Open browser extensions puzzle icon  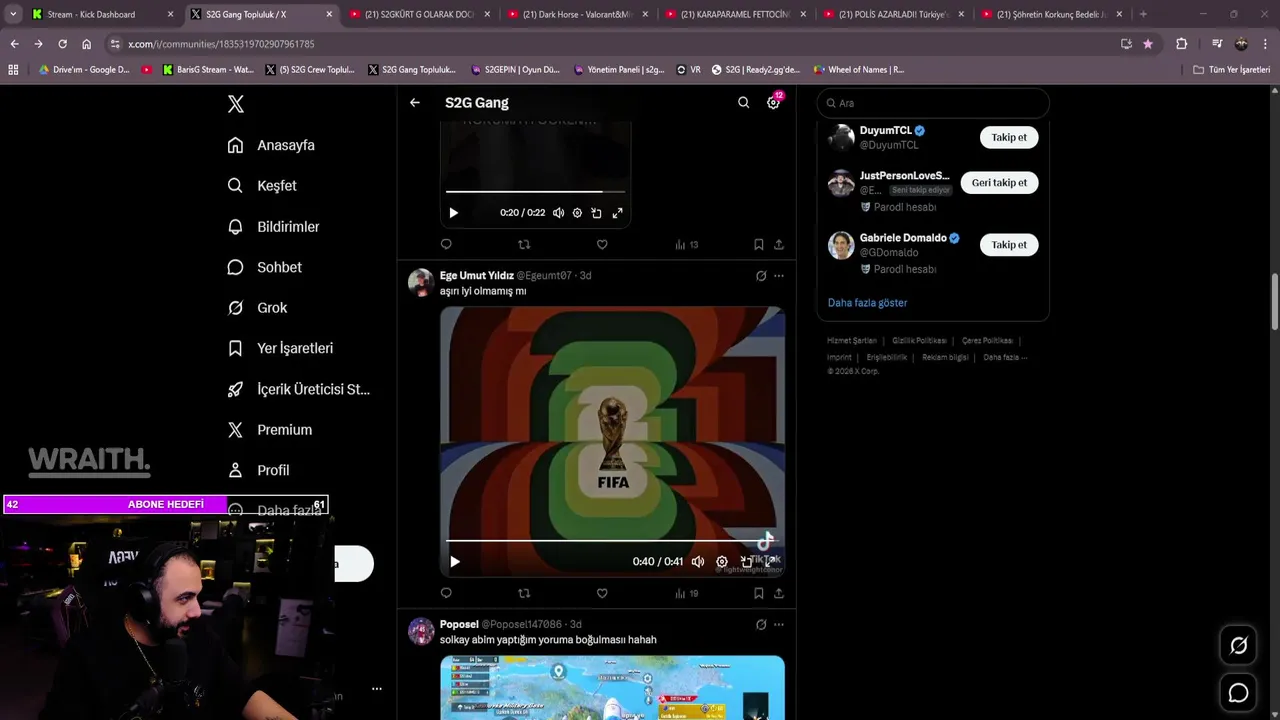pyautogui.click(x=1181, y=44)
